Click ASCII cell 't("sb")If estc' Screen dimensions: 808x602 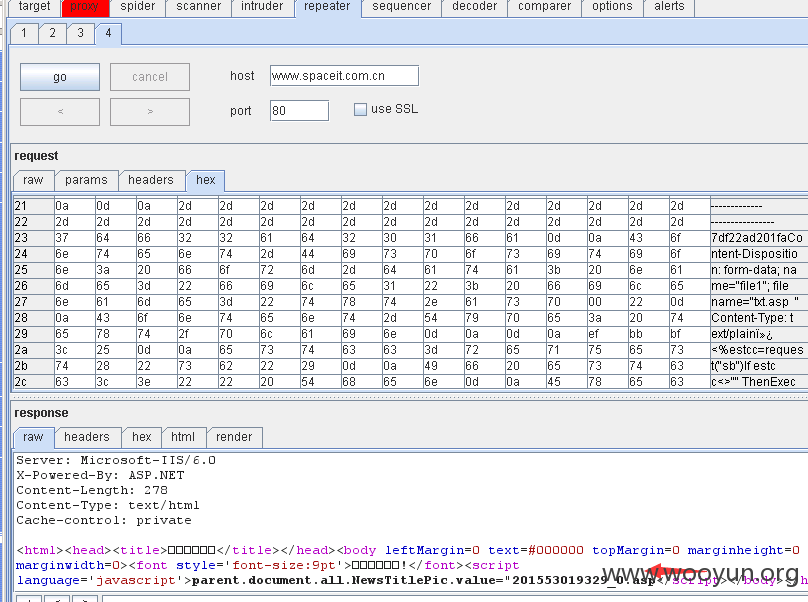point(759,366)
